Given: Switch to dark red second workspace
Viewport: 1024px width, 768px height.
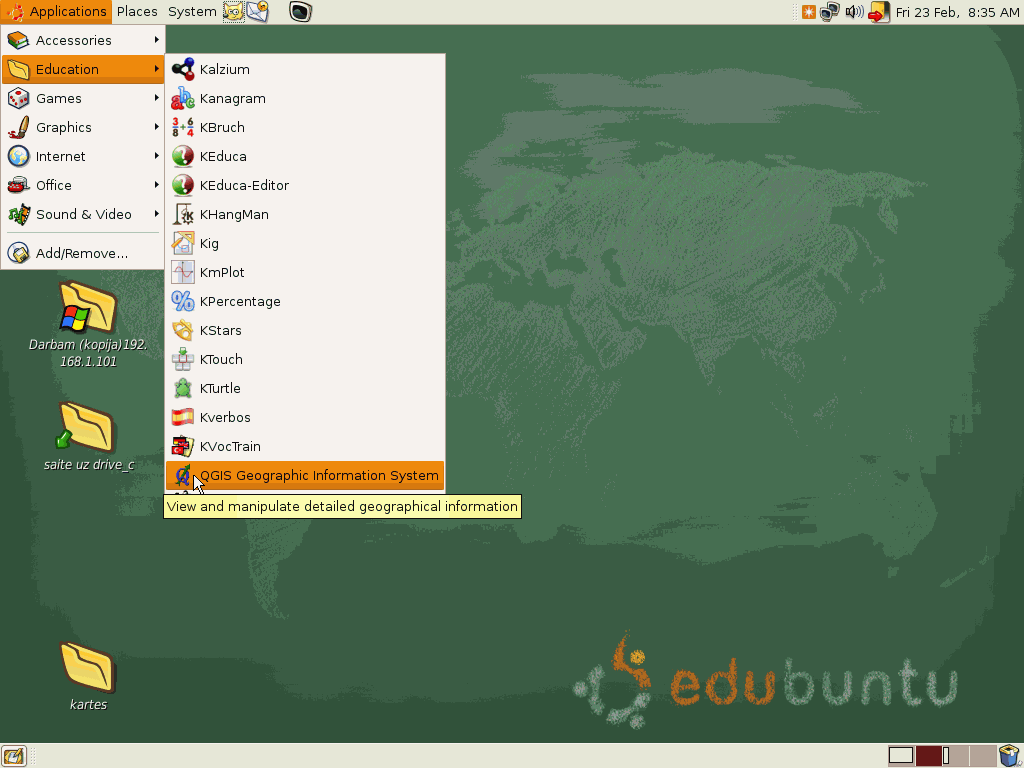Looking at the screenshot, I should click(928, 756).
